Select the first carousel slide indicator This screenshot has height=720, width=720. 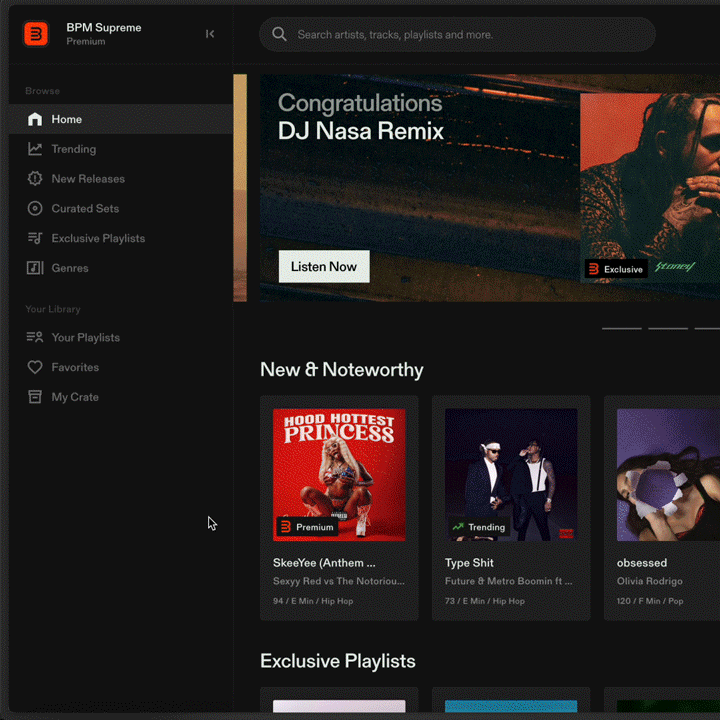pyautogui.click(x=622, y=329)
